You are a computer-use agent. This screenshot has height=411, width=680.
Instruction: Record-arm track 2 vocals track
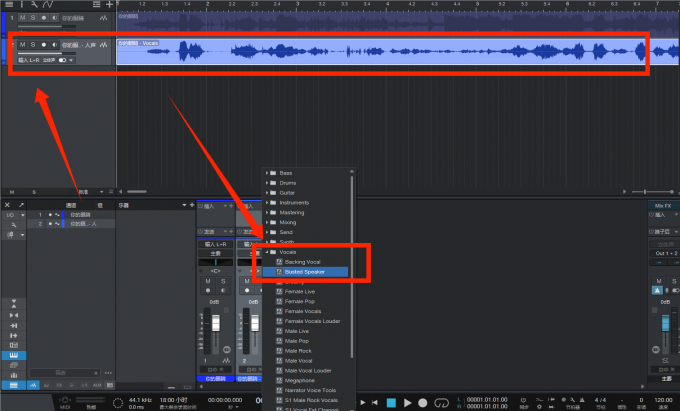point(44,45)
